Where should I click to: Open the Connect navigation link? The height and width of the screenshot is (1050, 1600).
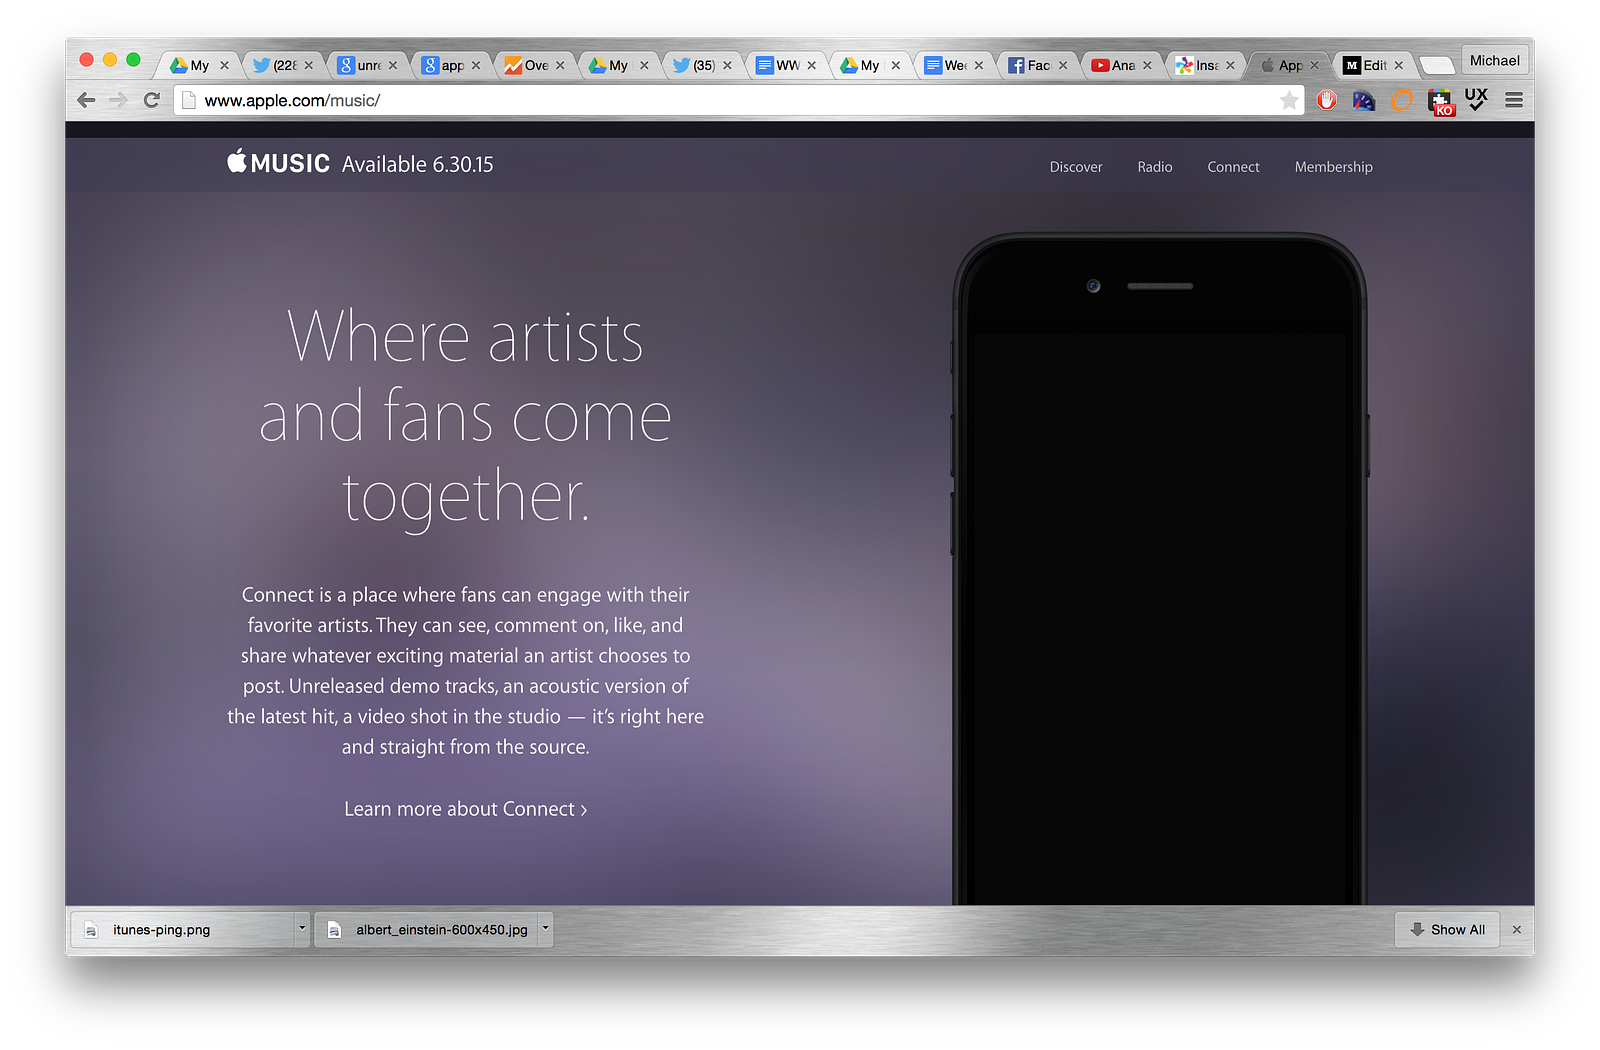pyautogui.click(x=1233, y=167)
